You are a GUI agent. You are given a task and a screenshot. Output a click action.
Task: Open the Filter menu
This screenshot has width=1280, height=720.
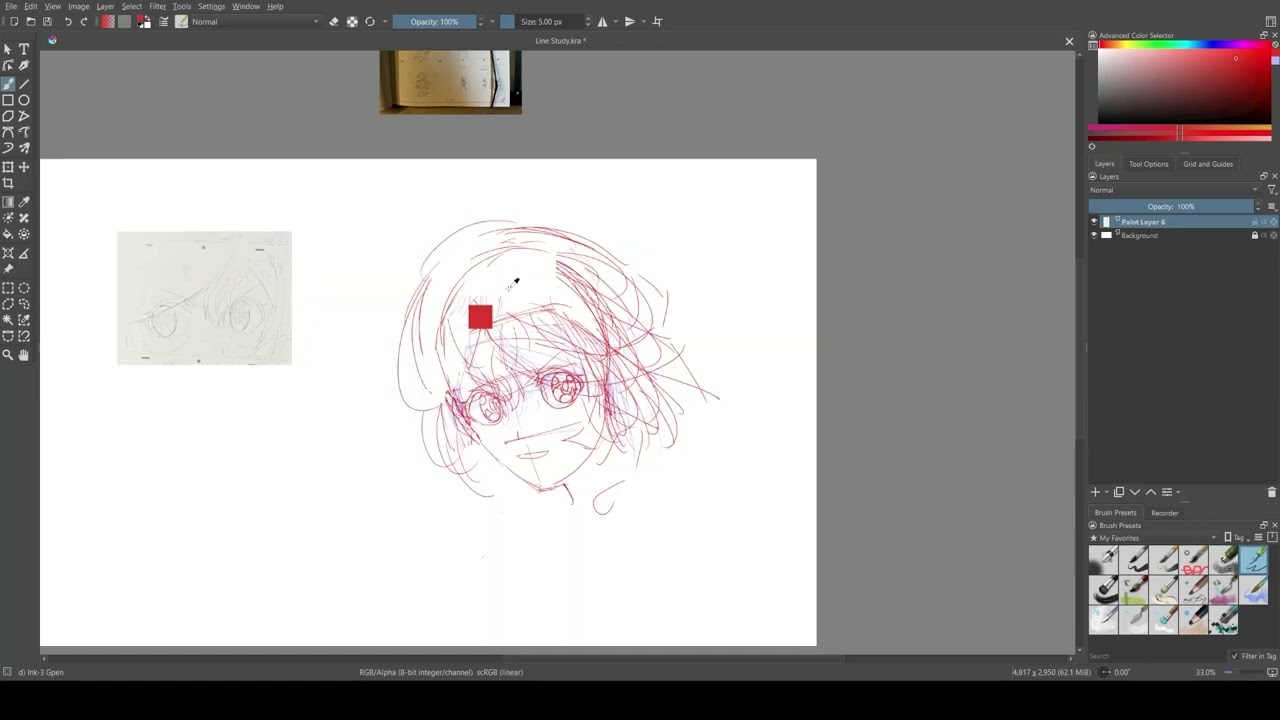click(x=157, y=6)
